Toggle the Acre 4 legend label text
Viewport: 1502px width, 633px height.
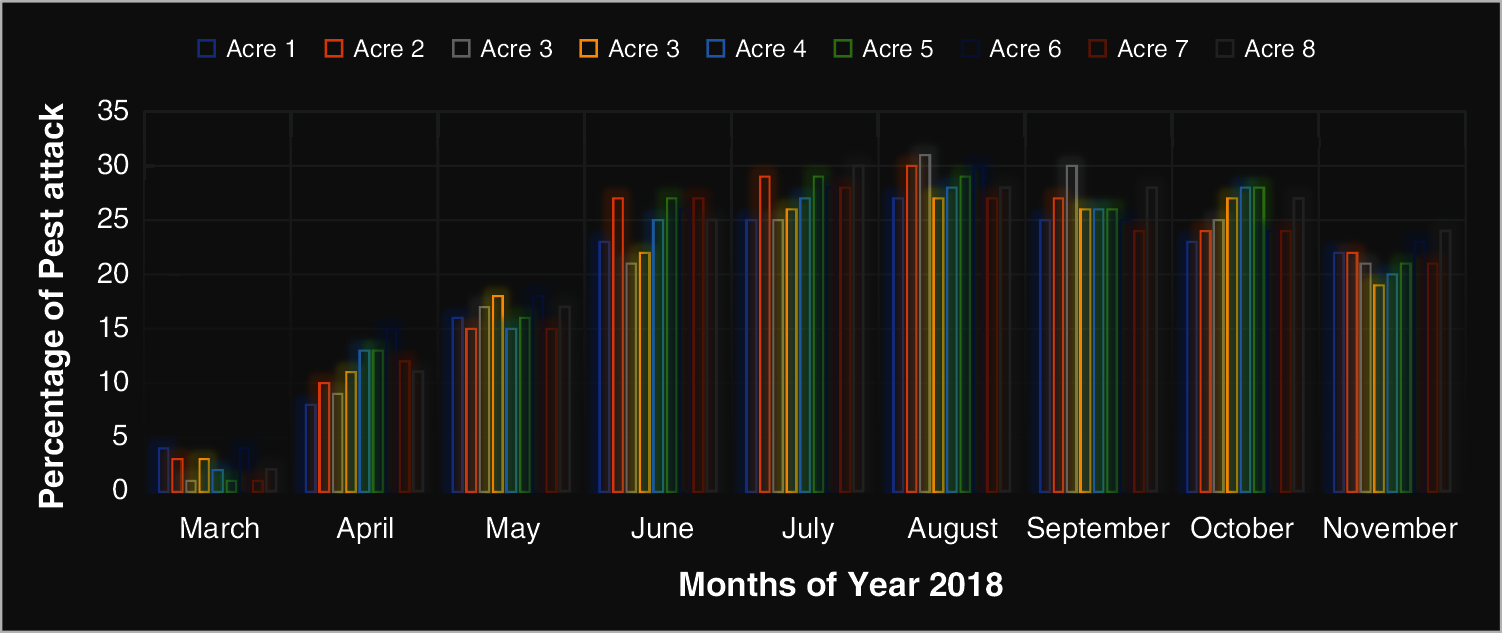pyautogui.click(x=770, y=49)
